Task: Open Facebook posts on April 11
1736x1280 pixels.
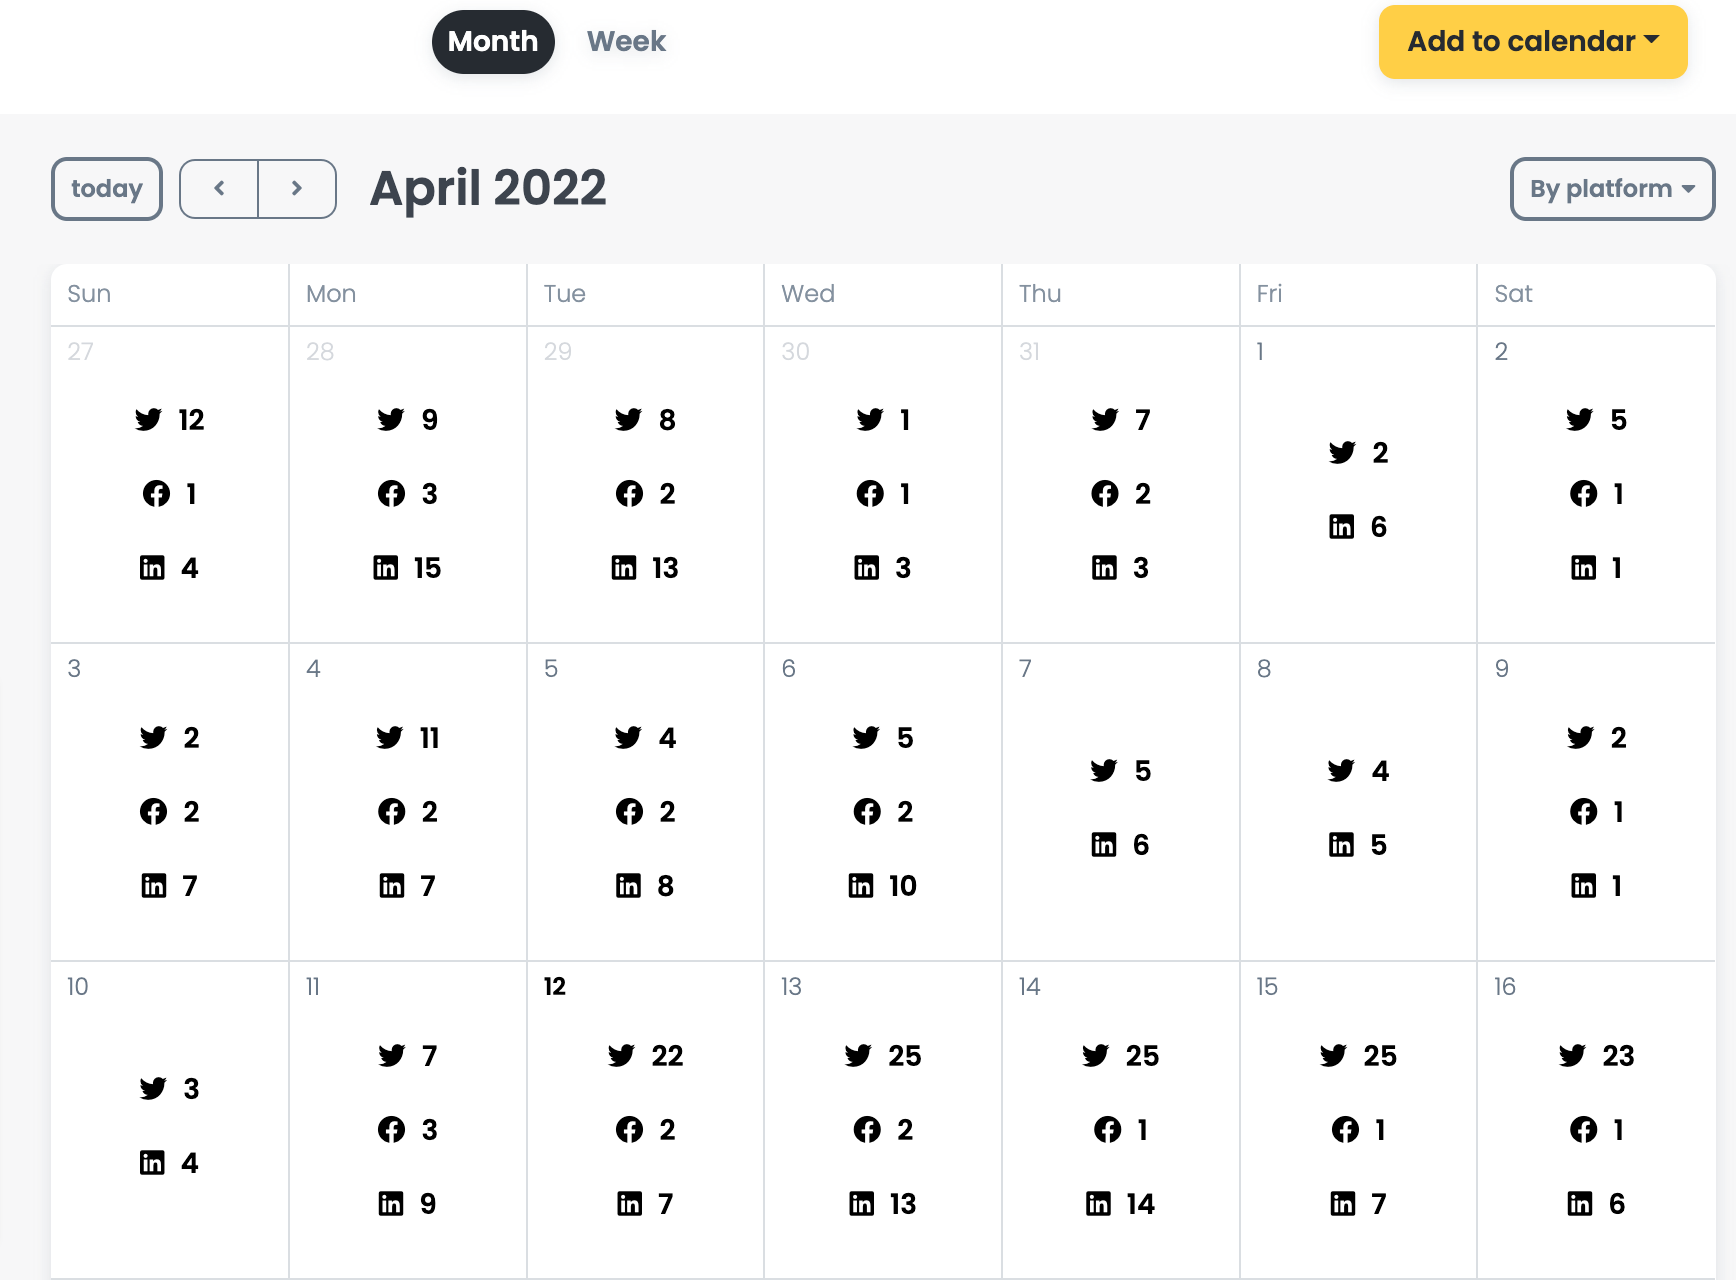Action: click(x=407, y=1130)
